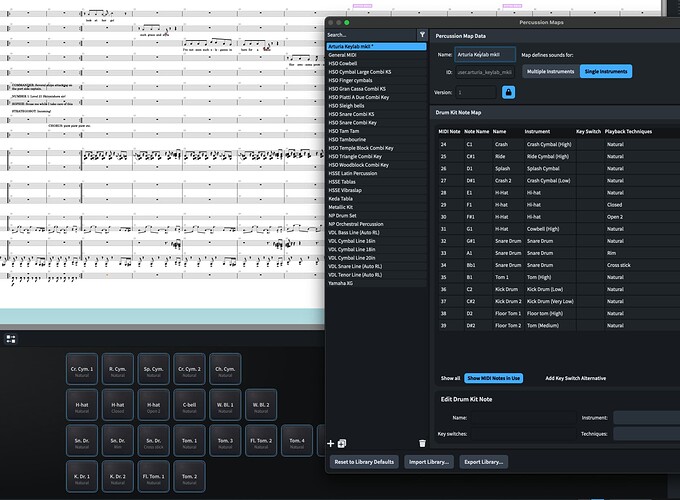Screen dimensions: 680x500
Task: Select HSSE Vibraslap map
Action: [x=376, y=190]
